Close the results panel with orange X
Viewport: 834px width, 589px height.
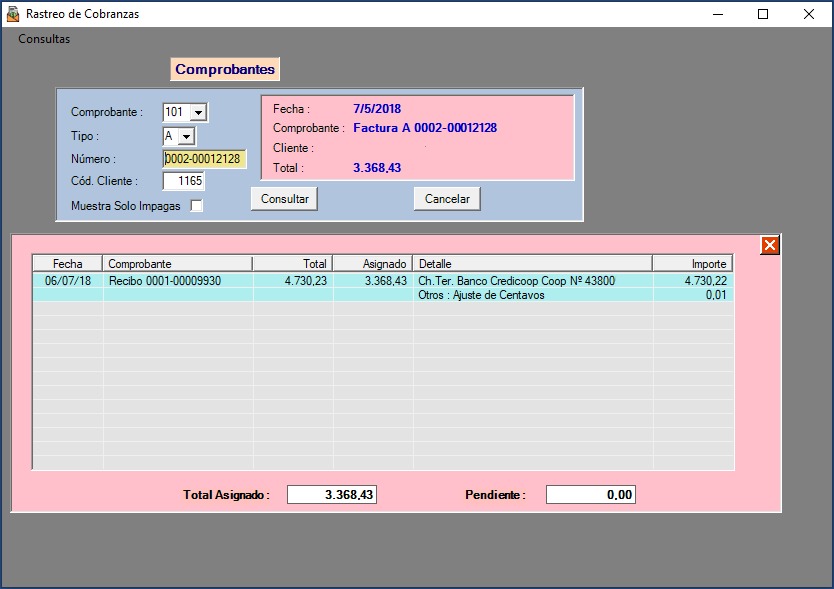[x=769, y=245]
